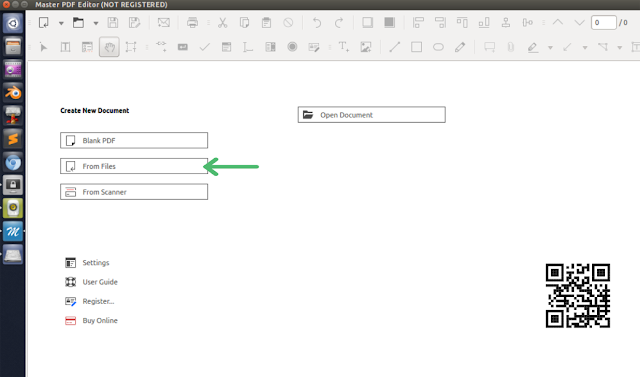The height and width of the screenshot is (377, 640).
Task: Toggle the Hand tool
Action: coord(109,47)
